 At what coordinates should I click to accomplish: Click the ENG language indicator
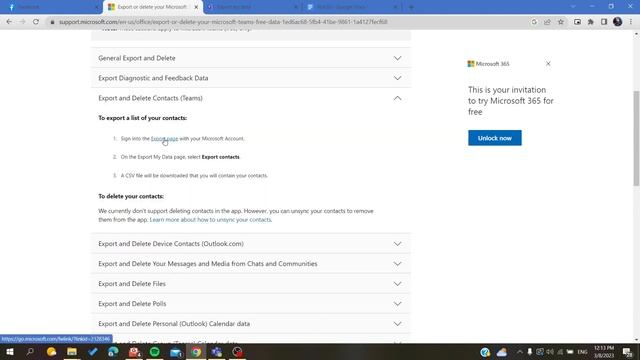582,352
